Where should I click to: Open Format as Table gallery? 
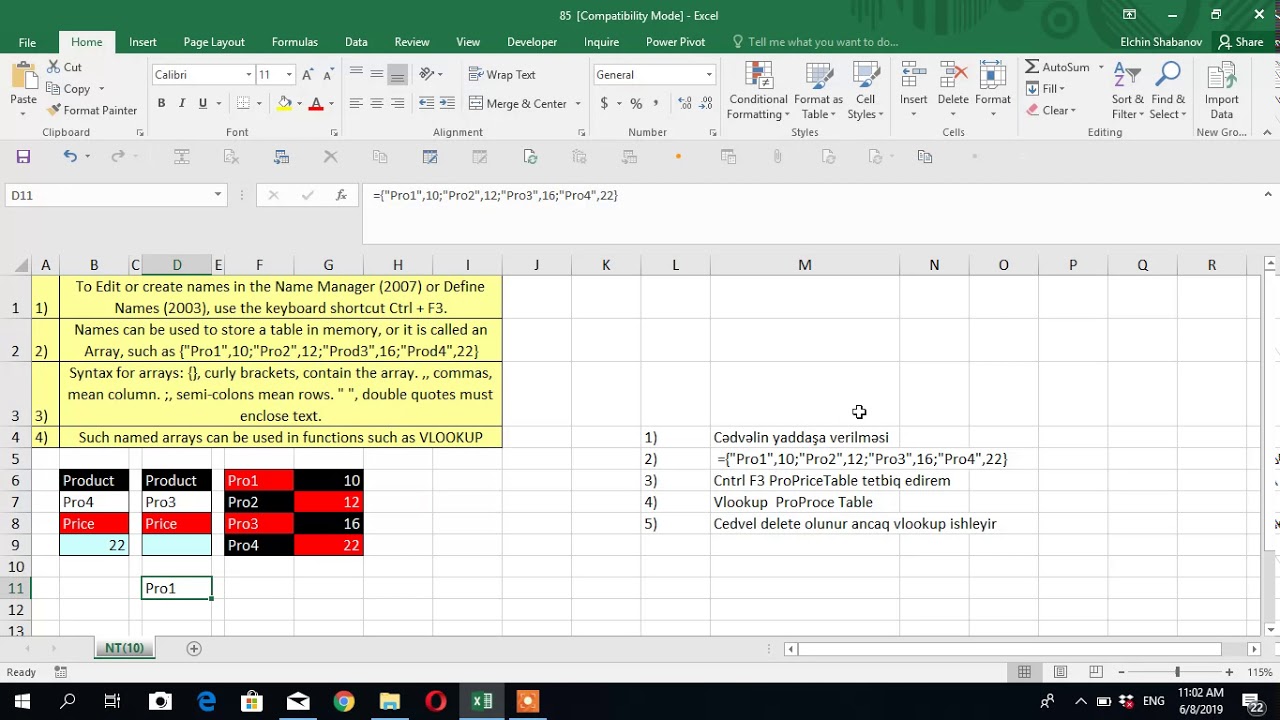[818, 91]
